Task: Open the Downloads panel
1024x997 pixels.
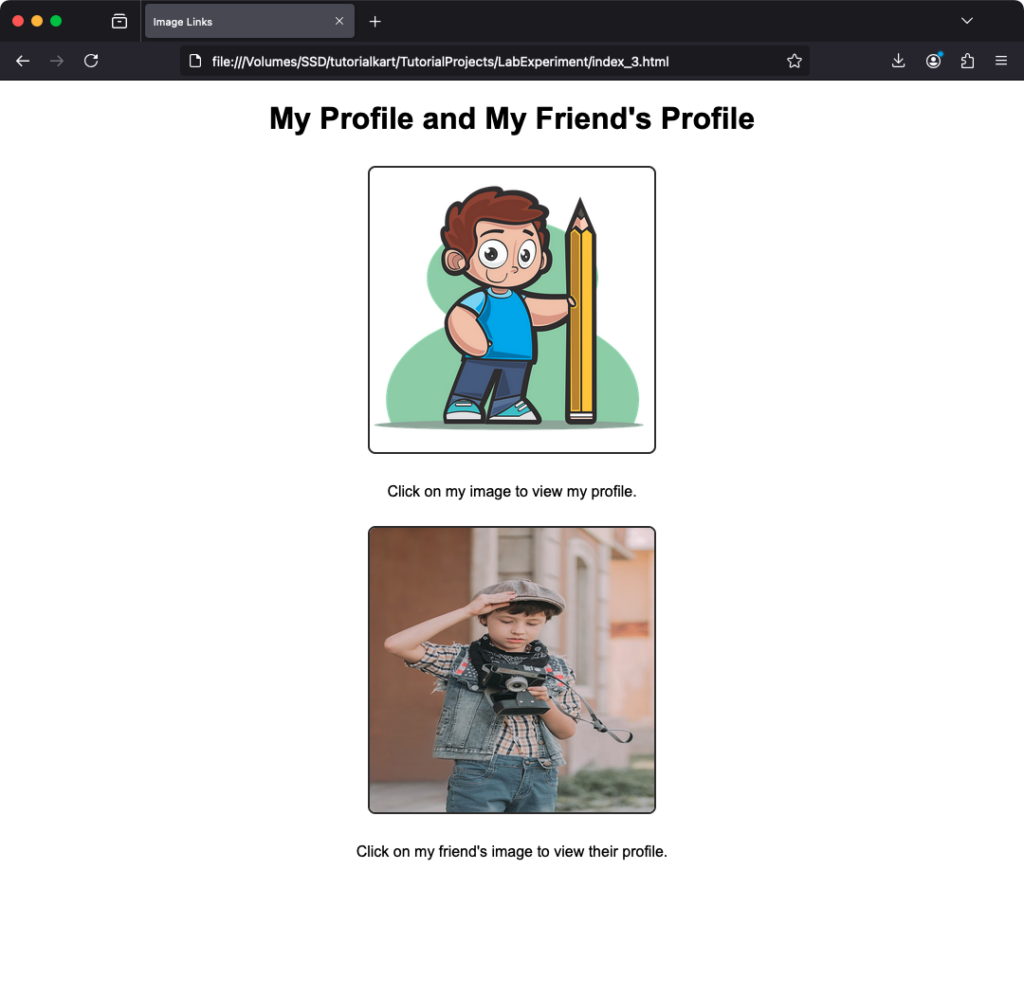Action: pyautogui.click(x=899, y=61)
